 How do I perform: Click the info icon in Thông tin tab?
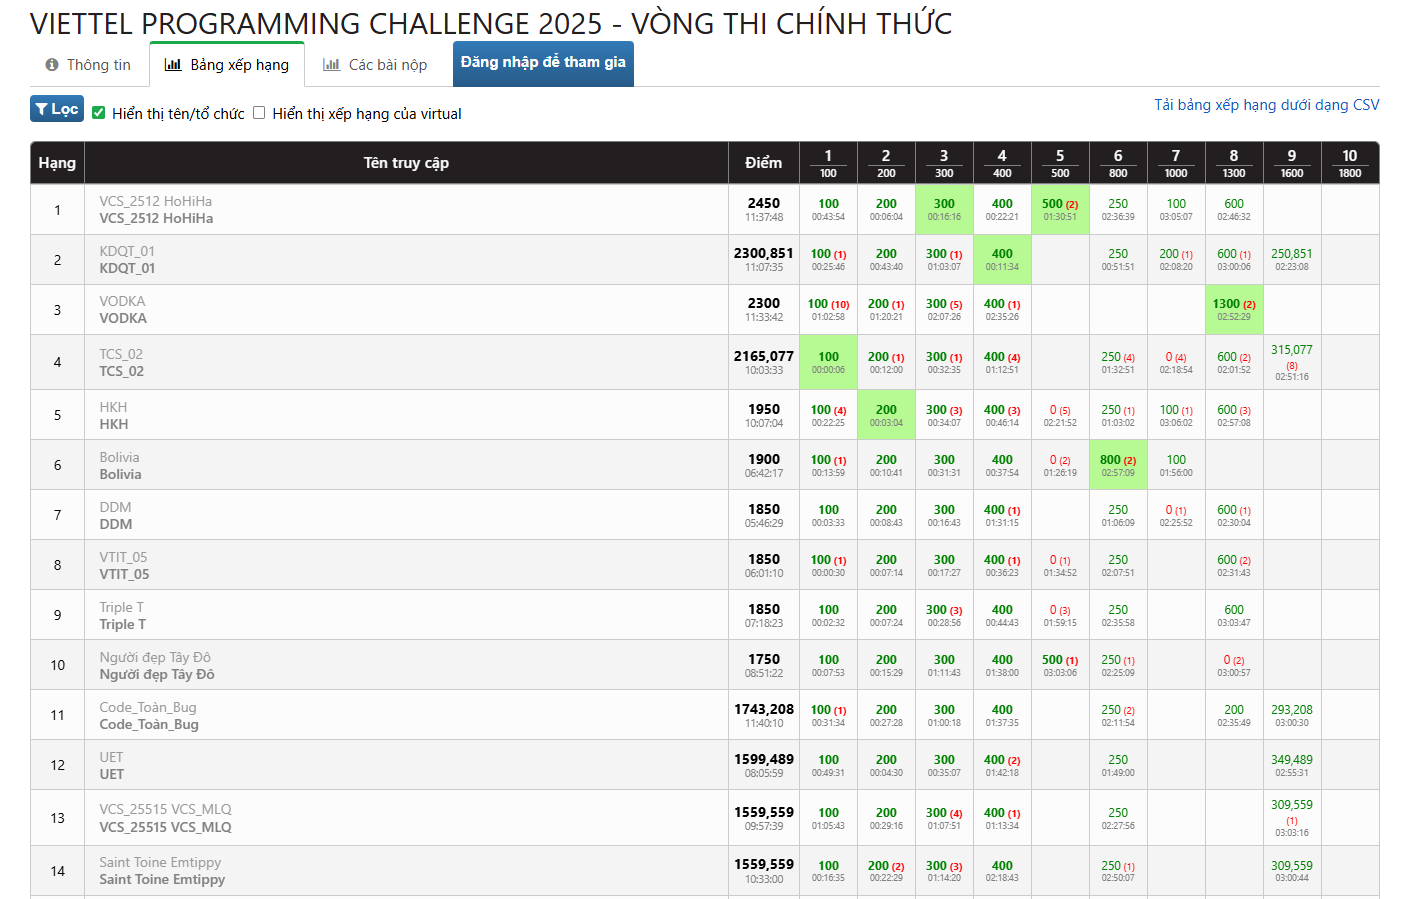tap(52, 65)
